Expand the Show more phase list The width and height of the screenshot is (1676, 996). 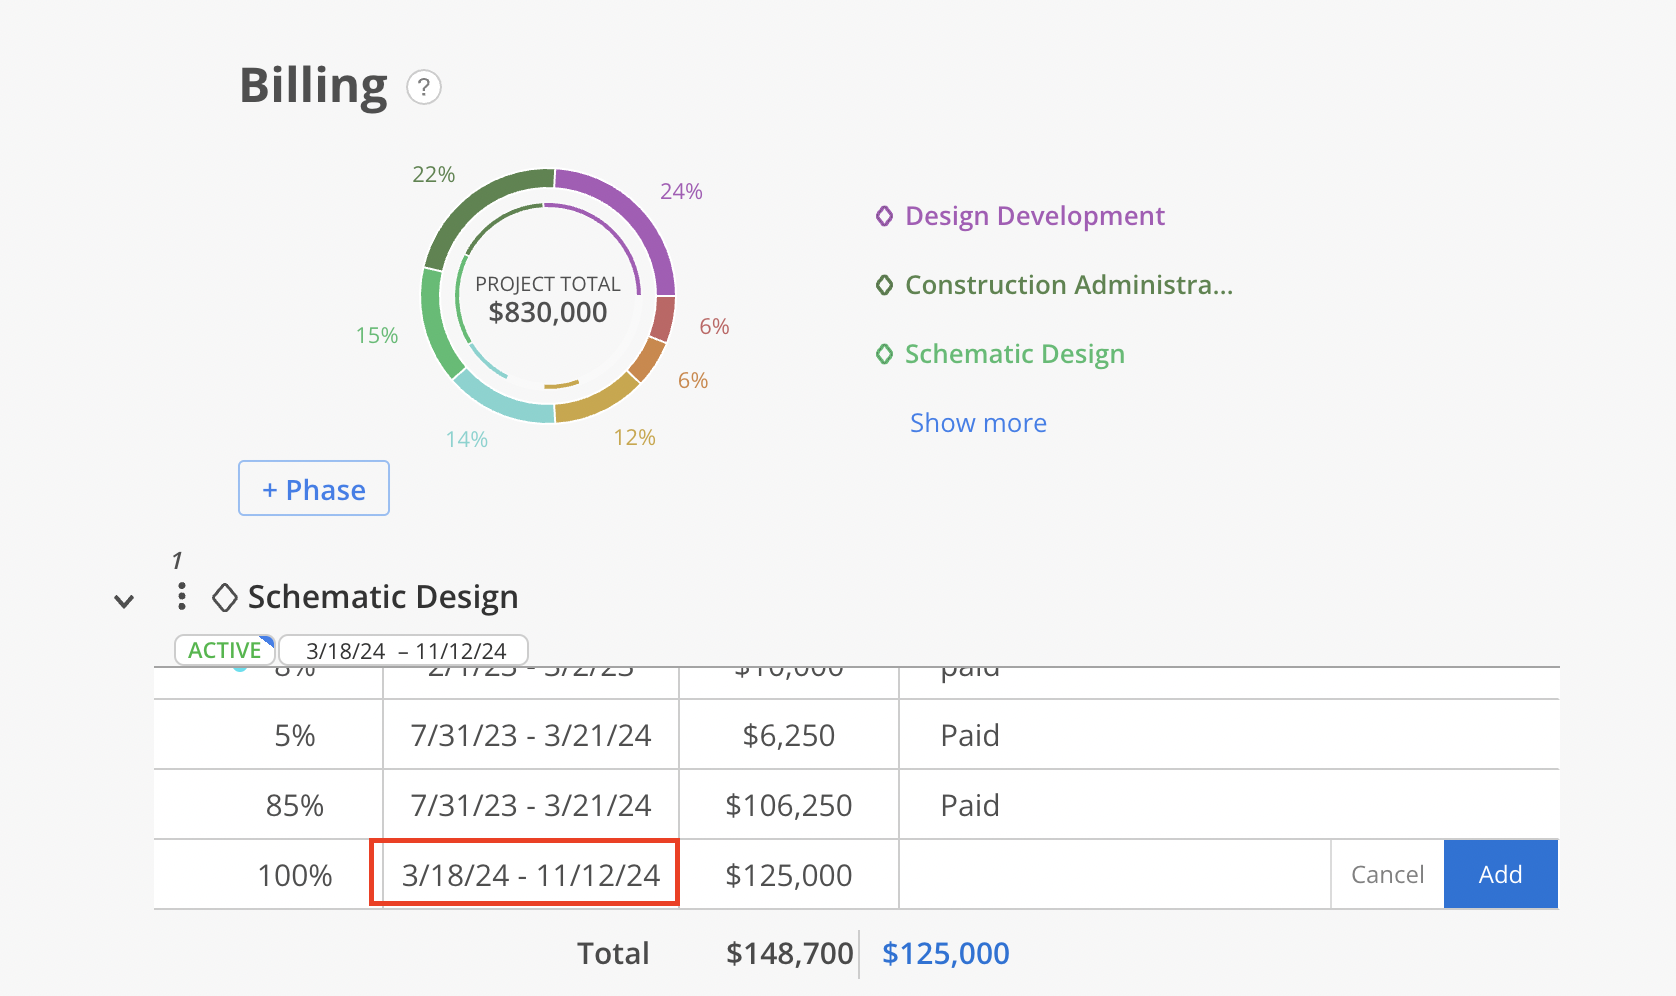978,423
